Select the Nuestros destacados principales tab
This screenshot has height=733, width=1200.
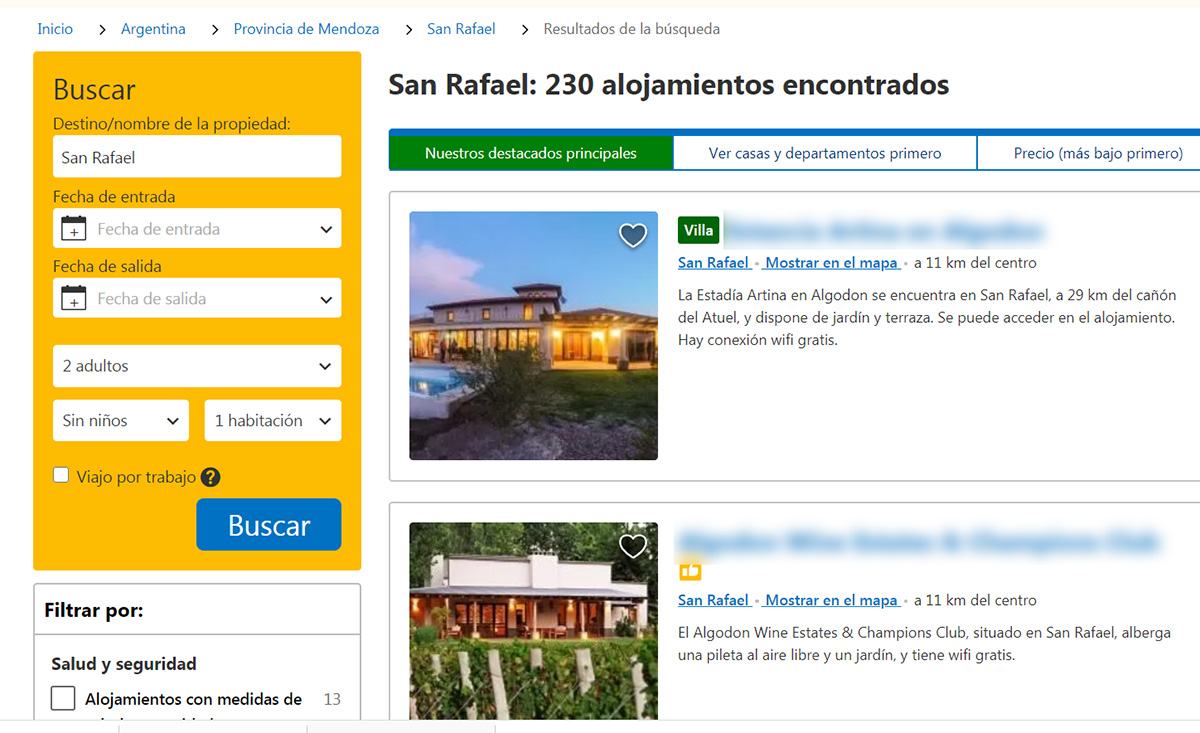[530, 152]
